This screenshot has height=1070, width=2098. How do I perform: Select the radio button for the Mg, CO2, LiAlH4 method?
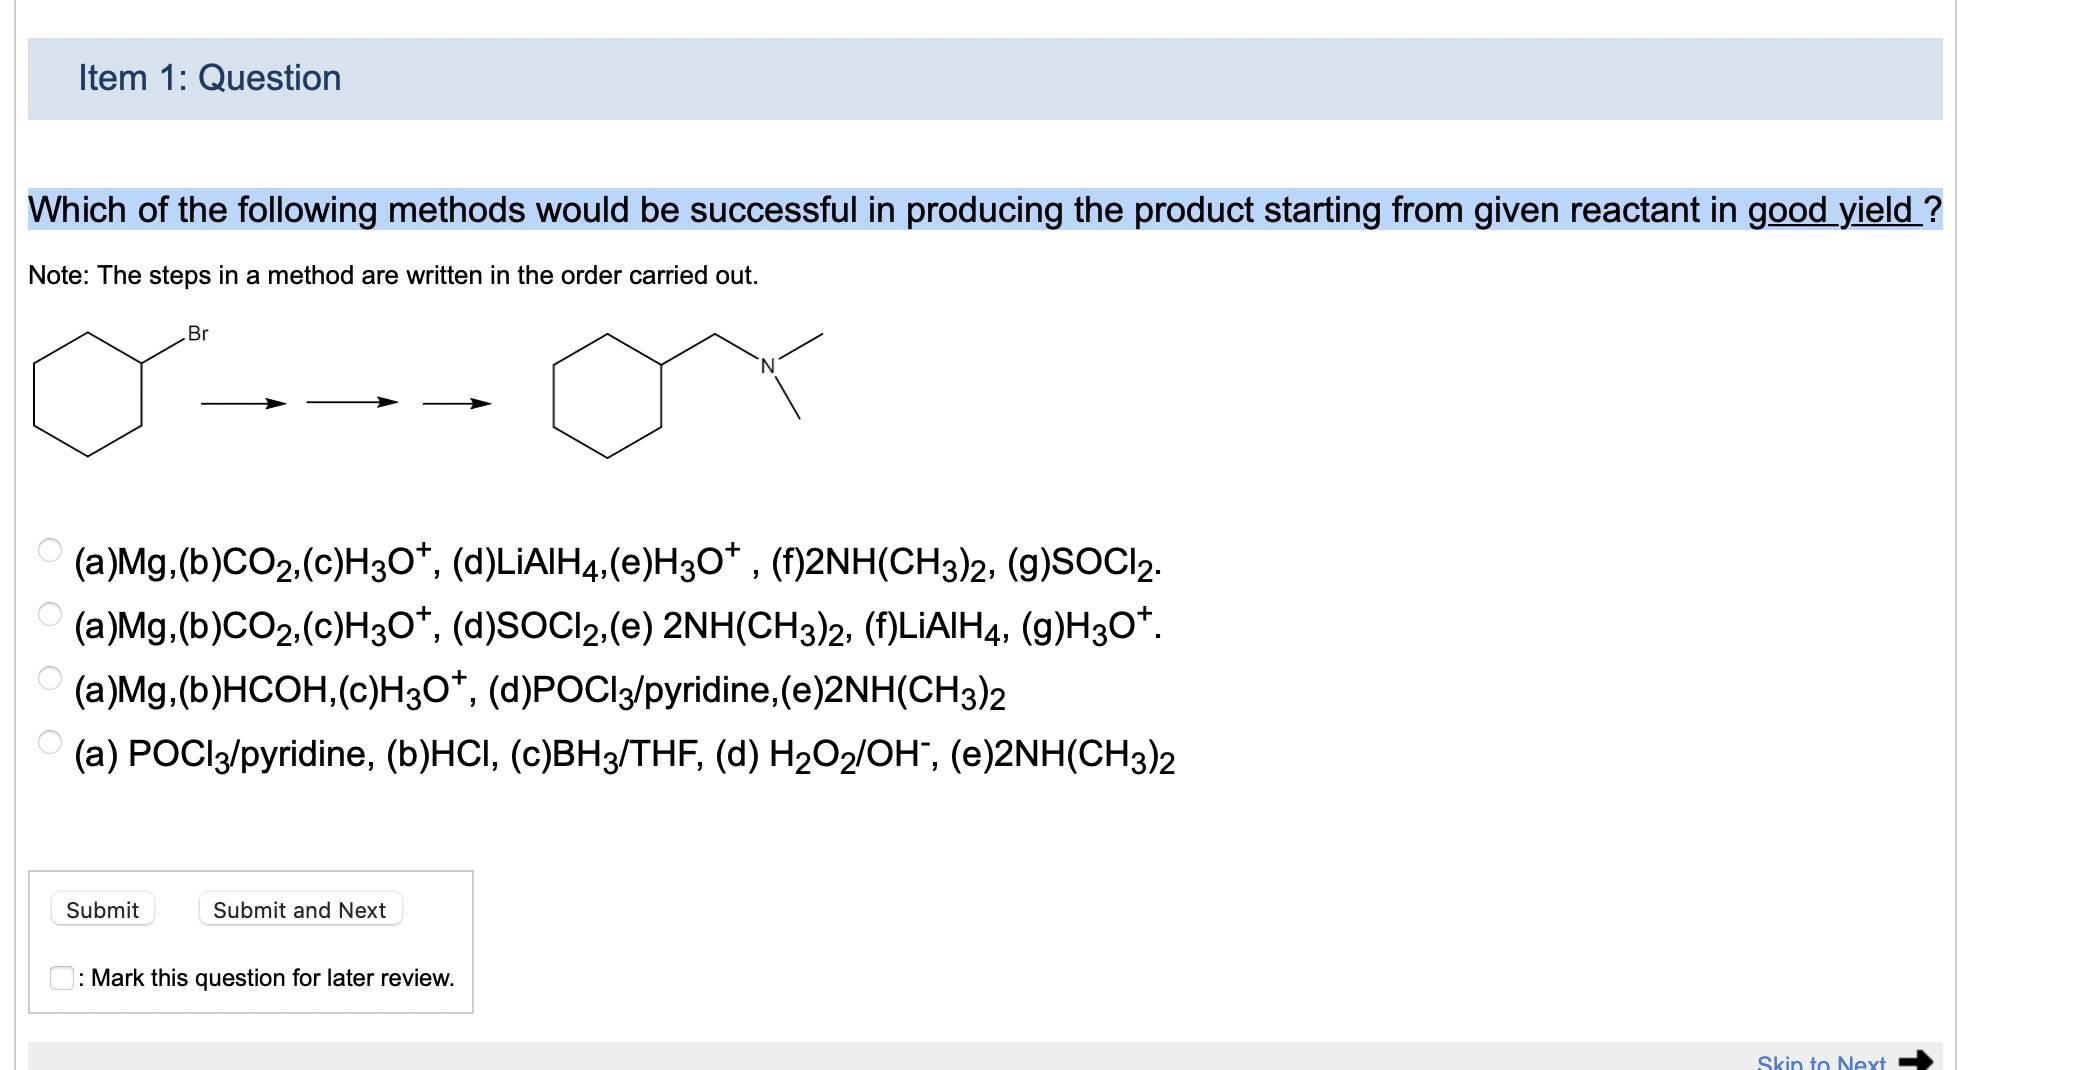pyautogui.click(x=48, y=548)
